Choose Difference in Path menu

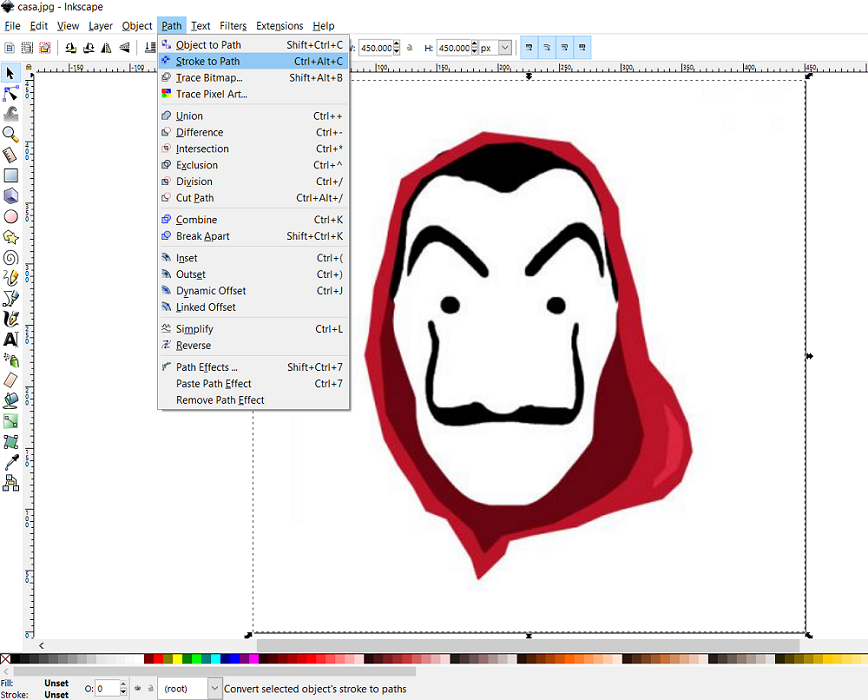[x=254, y=132]
